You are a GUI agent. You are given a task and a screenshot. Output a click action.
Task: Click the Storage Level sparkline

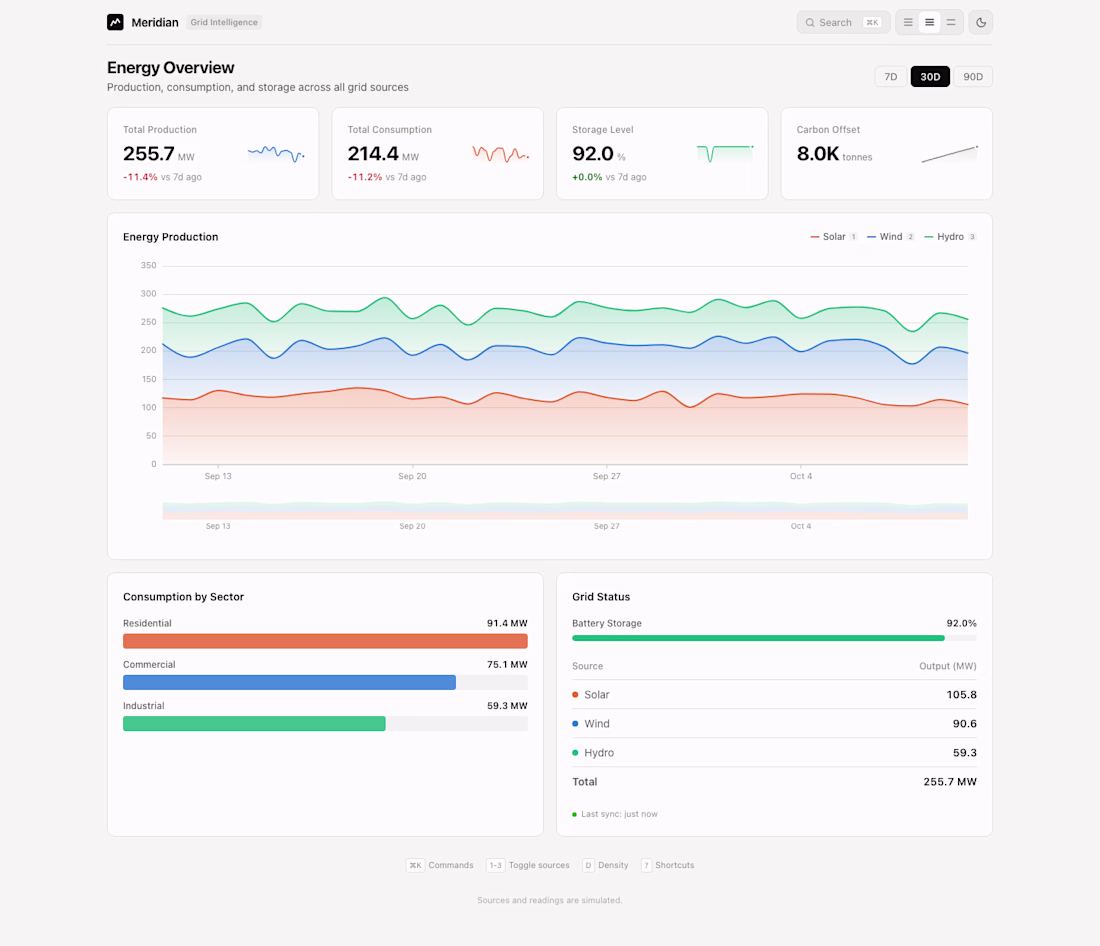725,153
